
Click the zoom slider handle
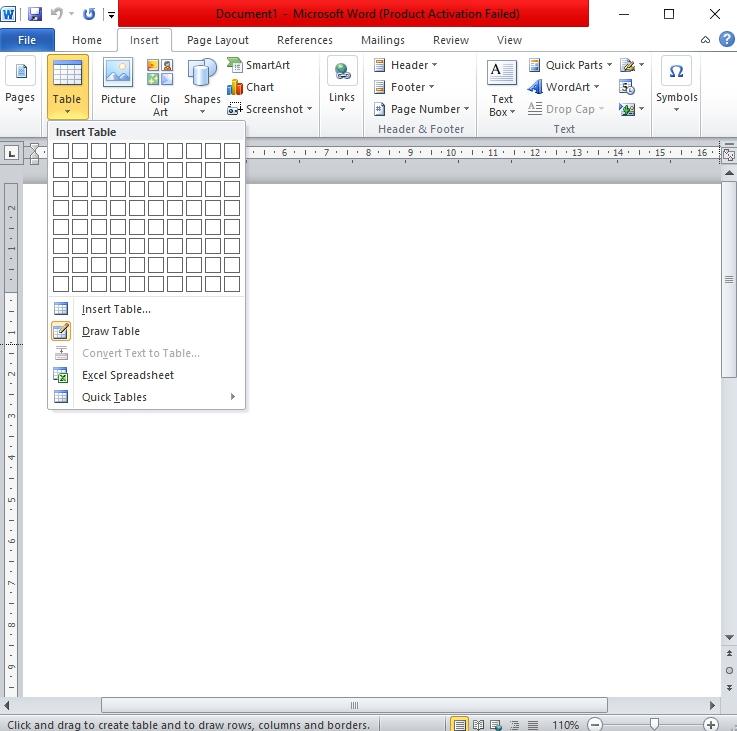(654, 724)
